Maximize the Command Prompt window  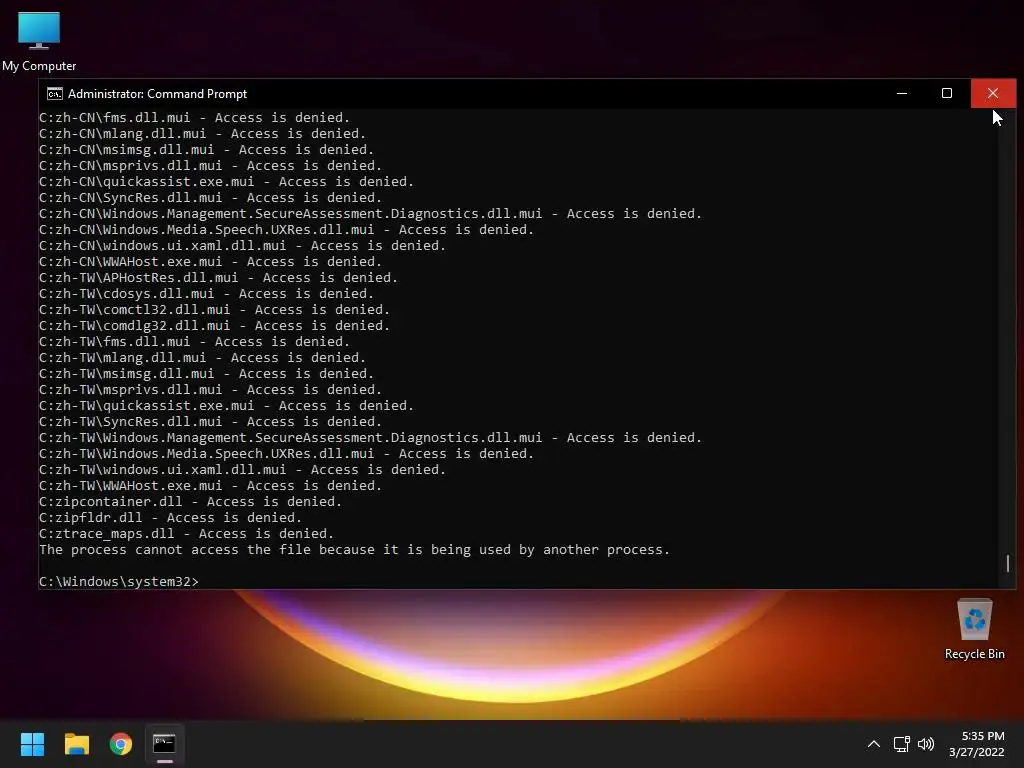(x=946, y=93)
